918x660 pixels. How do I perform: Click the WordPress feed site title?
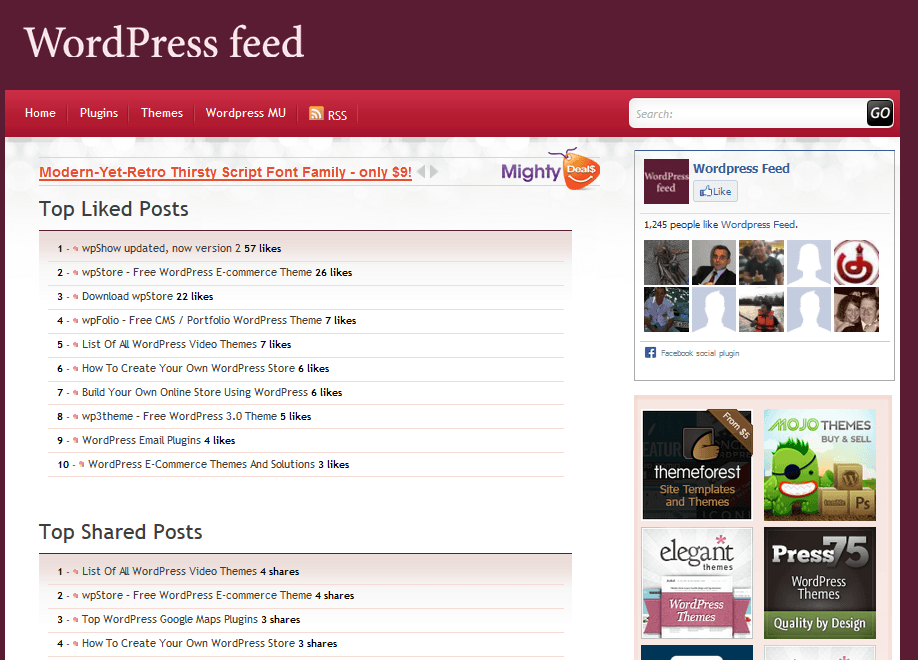tap(164, 42)
